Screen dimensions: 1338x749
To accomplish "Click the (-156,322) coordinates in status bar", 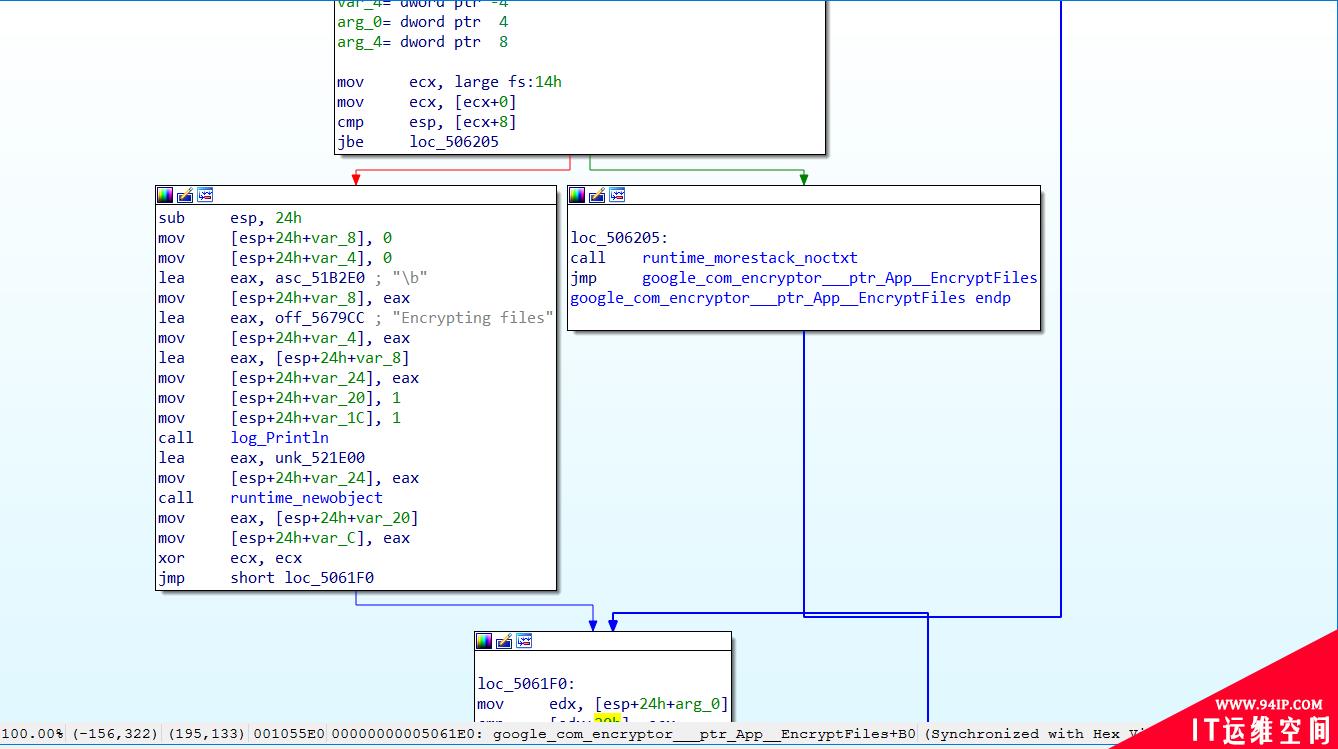I will point(115,734).
